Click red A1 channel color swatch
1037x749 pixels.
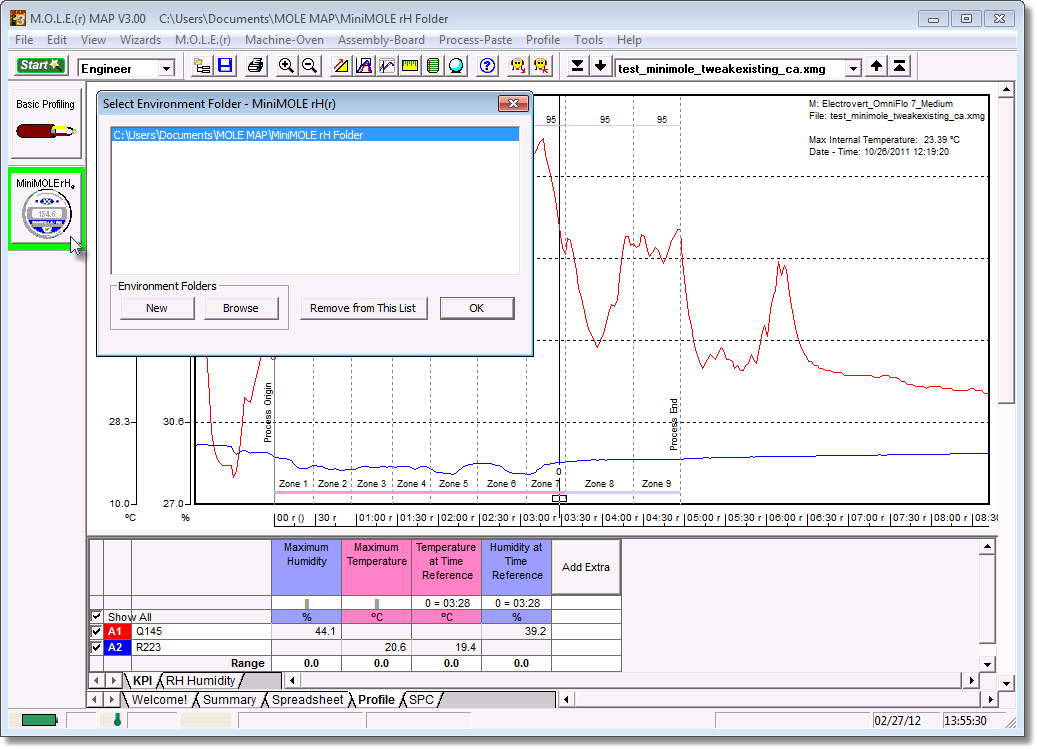coord(115,631)
